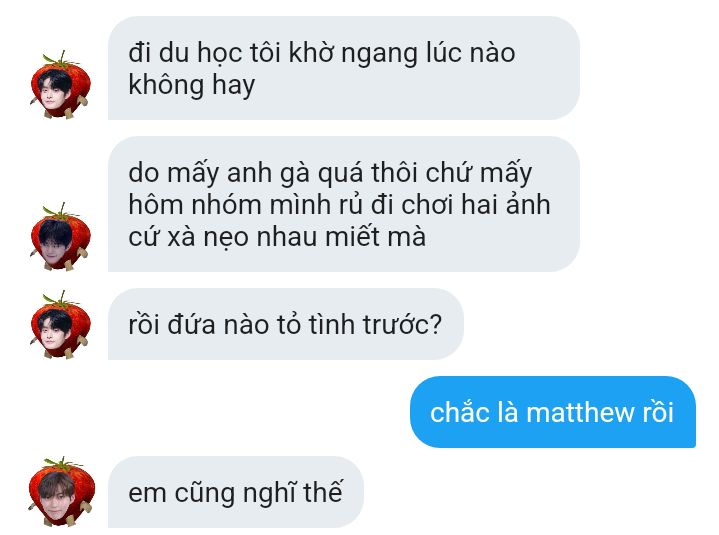
Task: Click the question mark ending "tỏ tình trước?"
Action: (436, 325)
